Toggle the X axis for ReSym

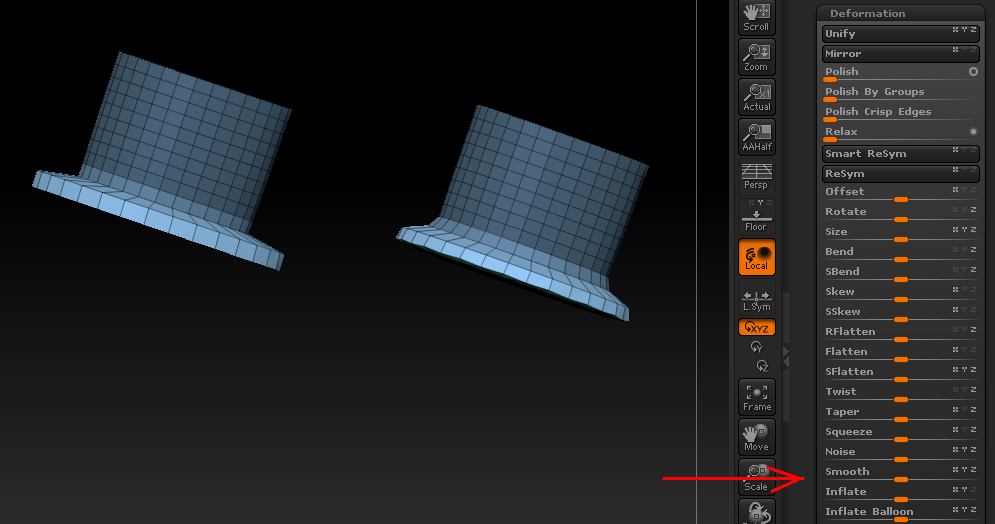pos(955,170)
